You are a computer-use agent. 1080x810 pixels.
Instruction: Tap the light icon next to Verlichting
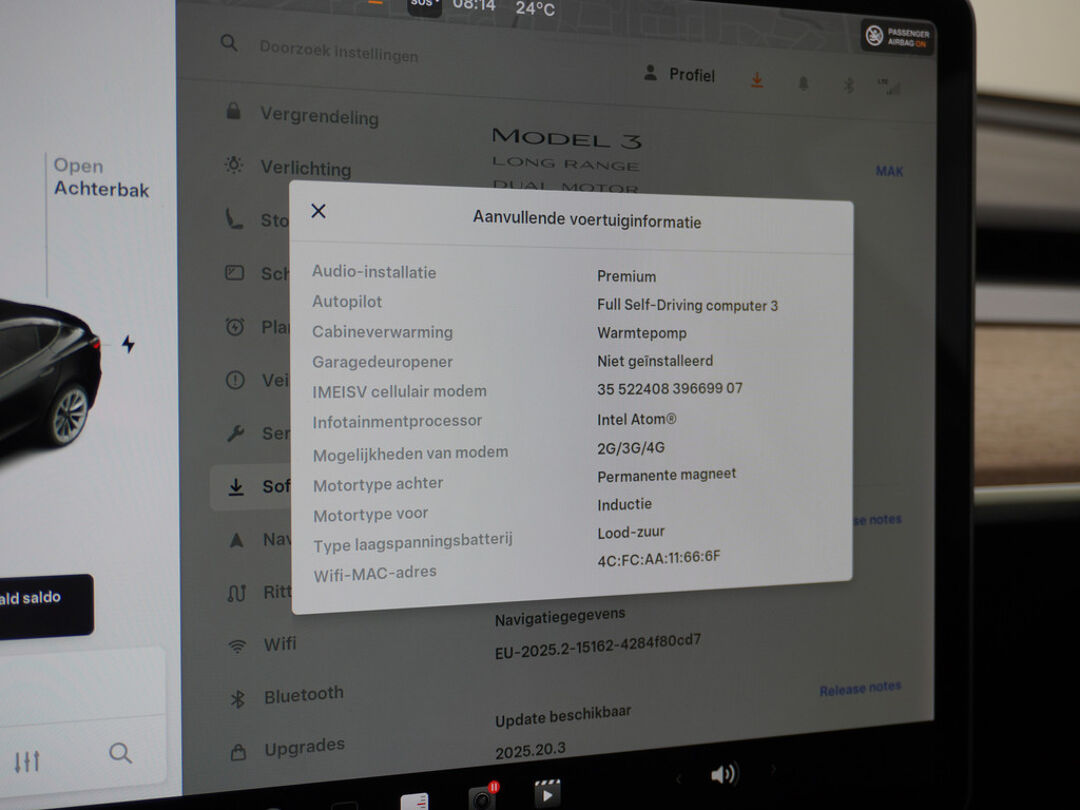click(x=233, y=165)
